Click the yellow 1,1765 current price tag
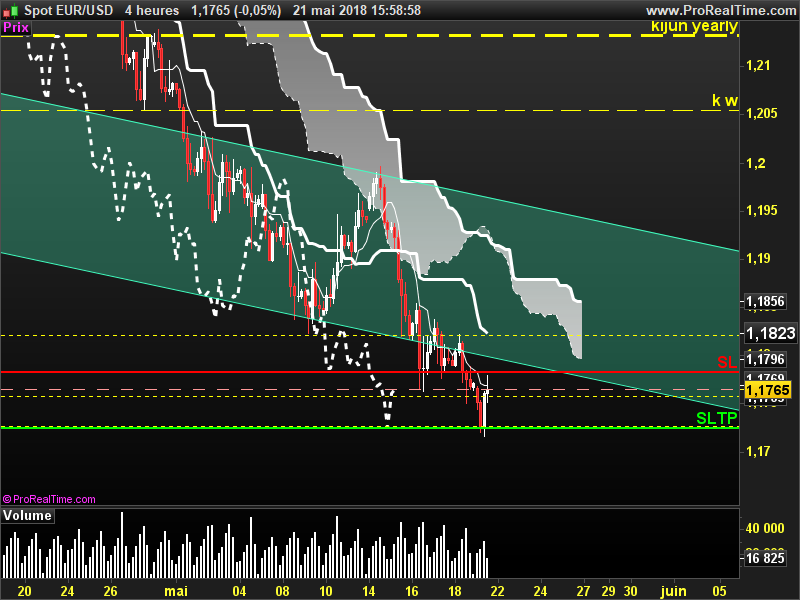 (x=768, y=390)
